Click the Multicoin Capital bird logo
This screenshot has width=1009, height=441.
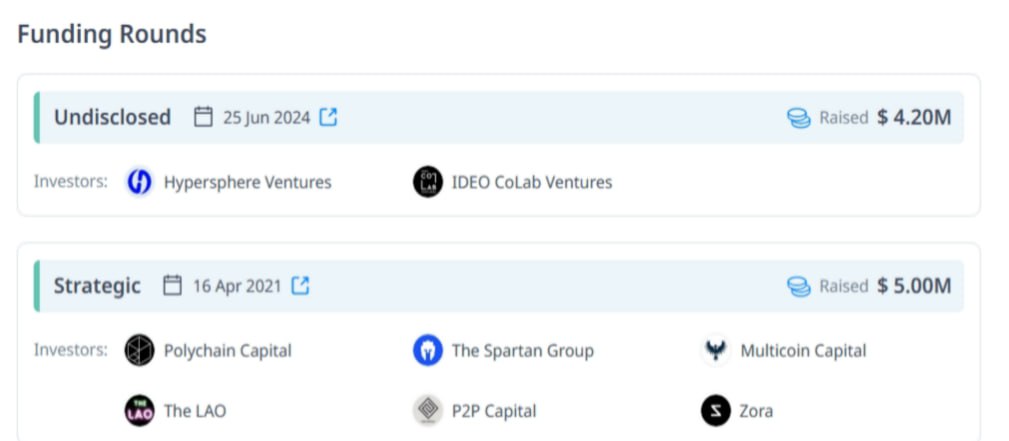pos(716,350)
